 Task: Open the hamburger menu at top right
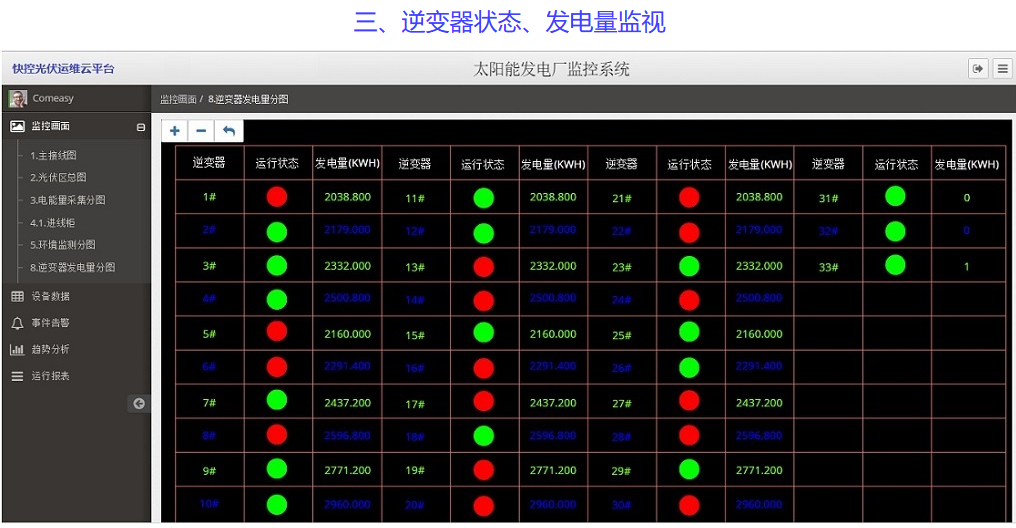pos(1002,68)
